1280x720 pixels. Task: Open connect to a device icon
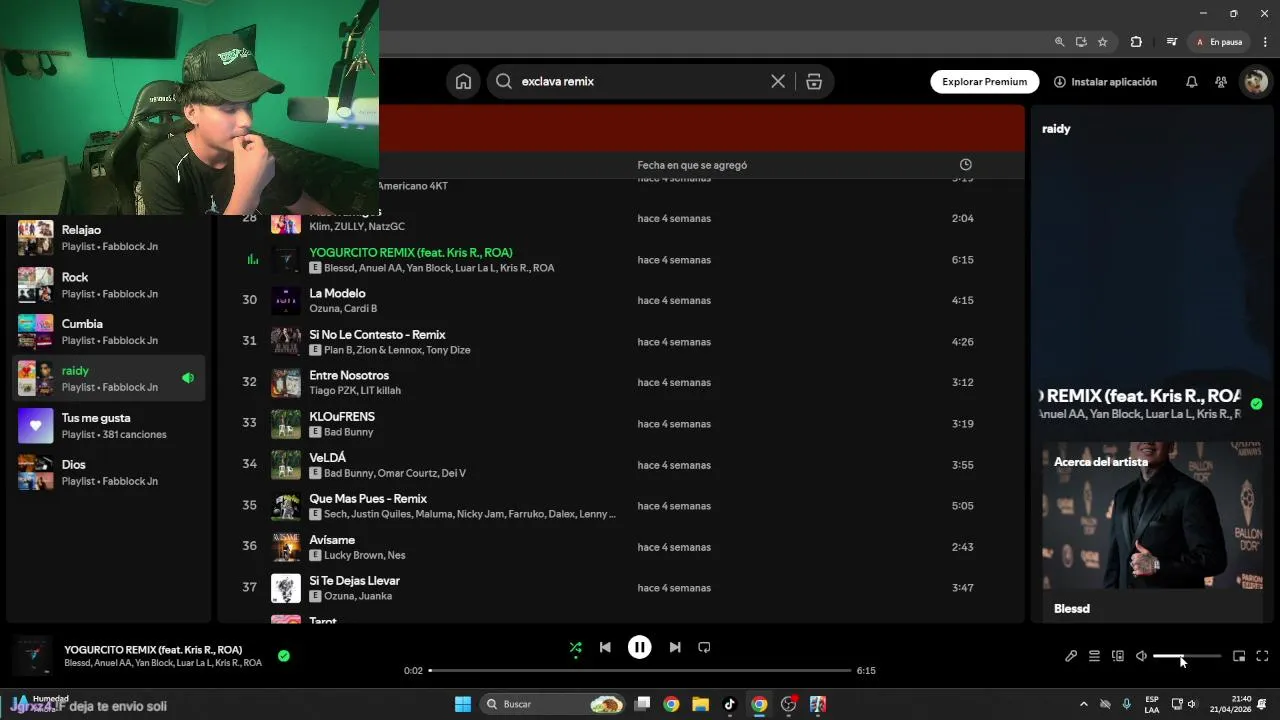pyautogui.click(x=1118, y=656)
